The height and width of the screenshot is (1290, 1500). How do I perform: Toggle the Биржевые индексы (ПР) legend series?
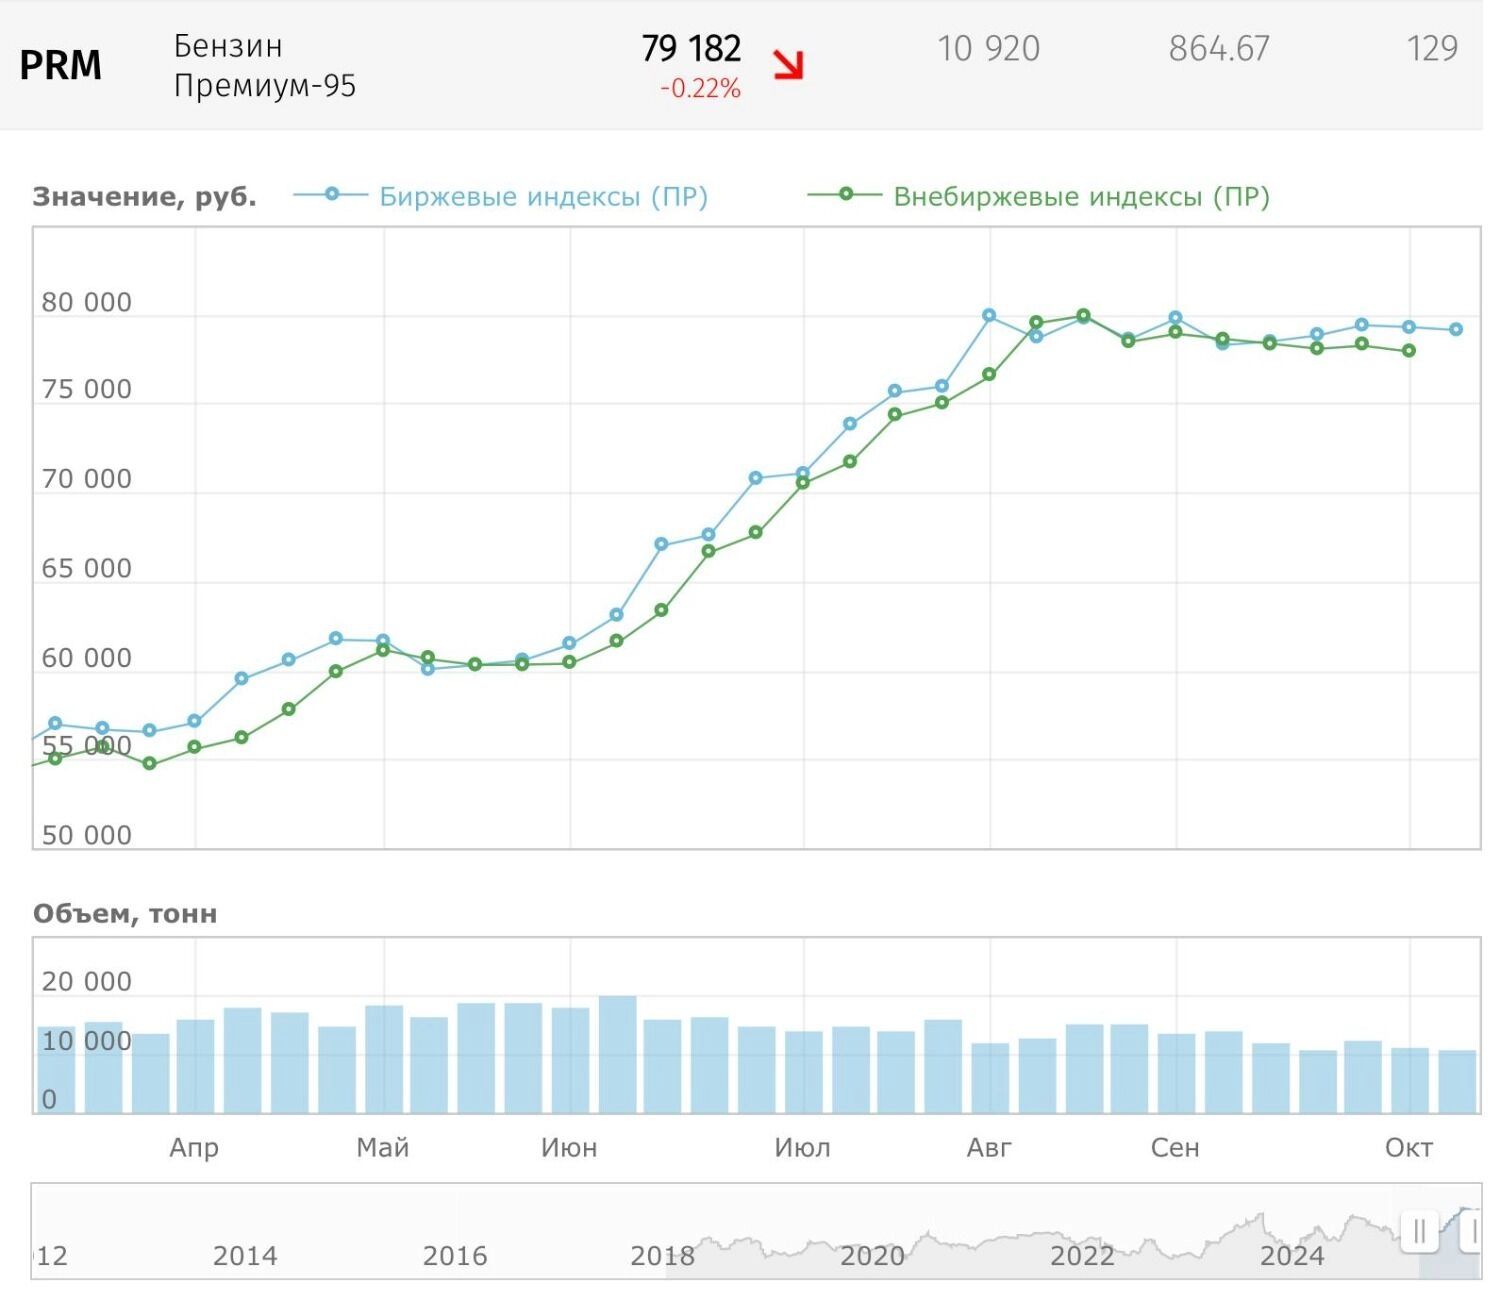click(543, 196)
